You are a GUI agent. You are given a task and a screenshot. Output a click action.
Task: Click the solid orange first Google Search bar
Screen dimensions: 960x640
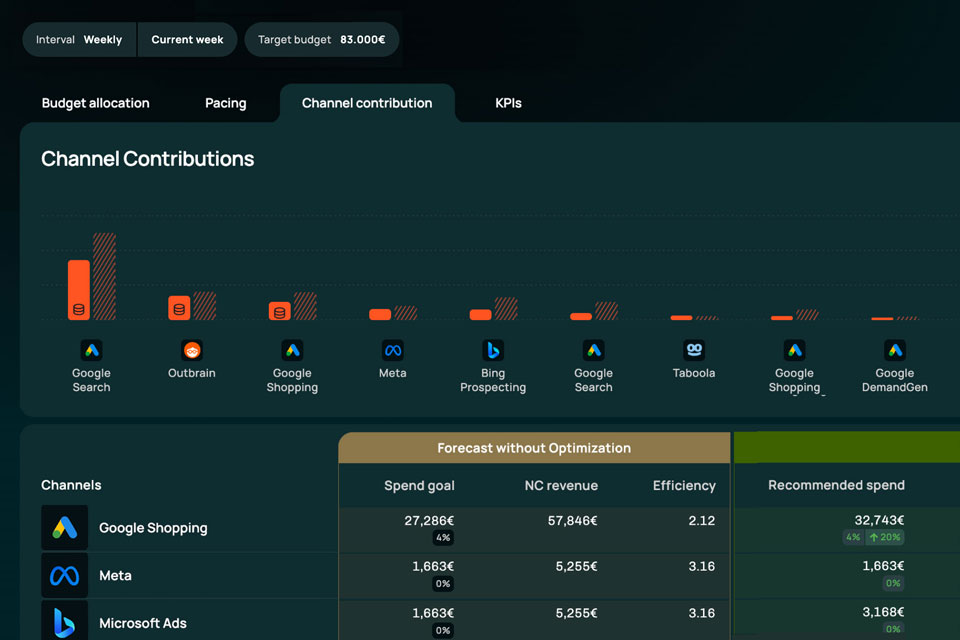(78, 290)
